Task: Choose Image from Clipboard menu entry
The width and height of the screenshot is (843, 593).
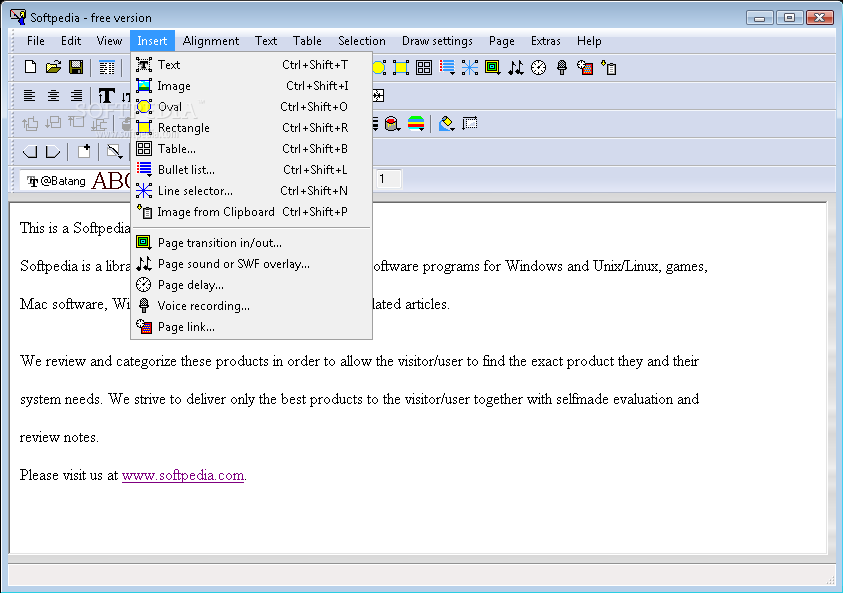Action: pyautogui.click(x=251, y=211)
